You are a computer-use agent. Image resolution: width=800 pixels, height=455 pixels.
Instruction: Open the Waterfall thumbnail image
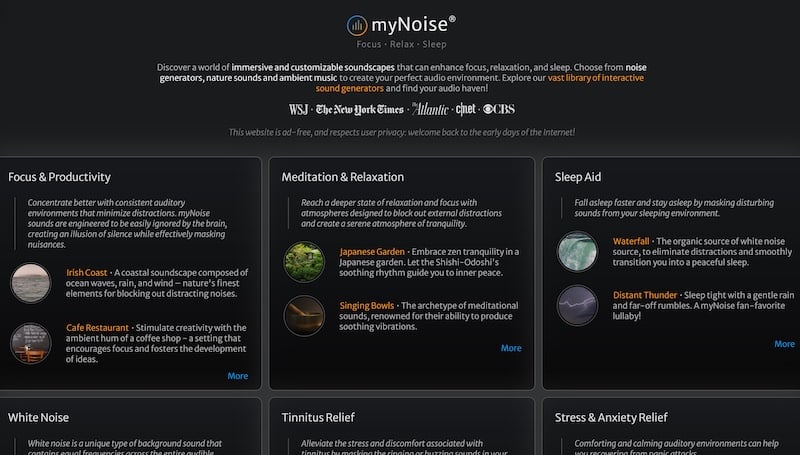click(x=577, y=251)
